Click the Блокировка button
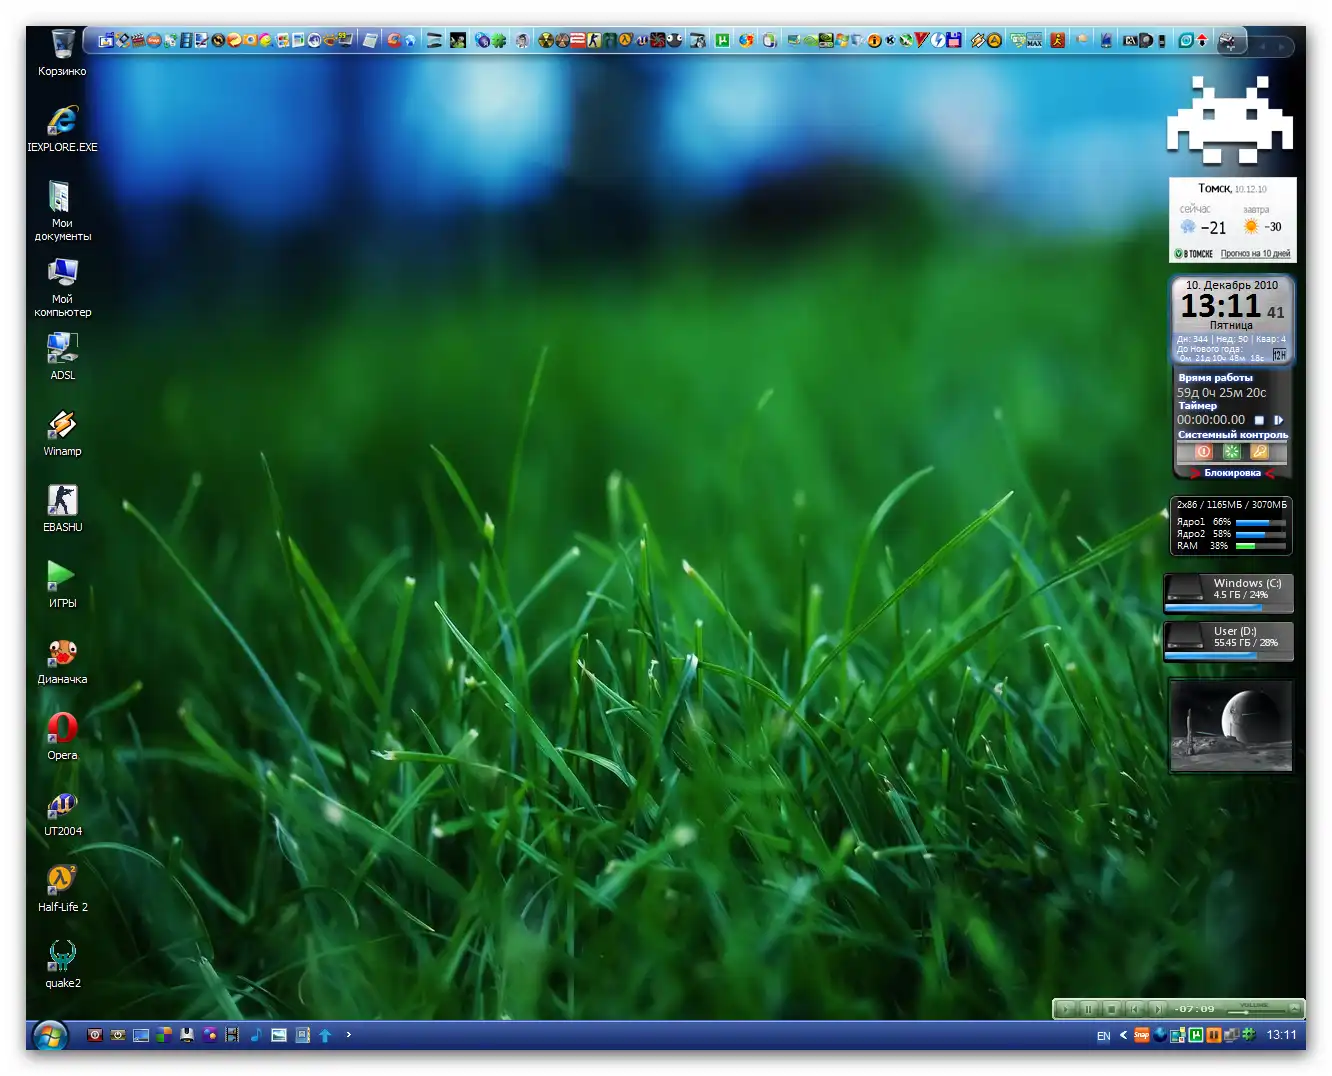Screen dimensions: 1332x1076 click(x=1232, y=473)
